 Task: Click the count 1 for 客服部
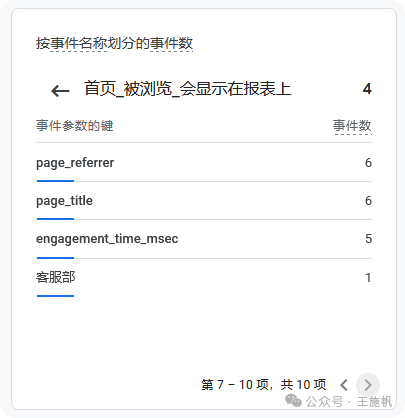(368, 277)
